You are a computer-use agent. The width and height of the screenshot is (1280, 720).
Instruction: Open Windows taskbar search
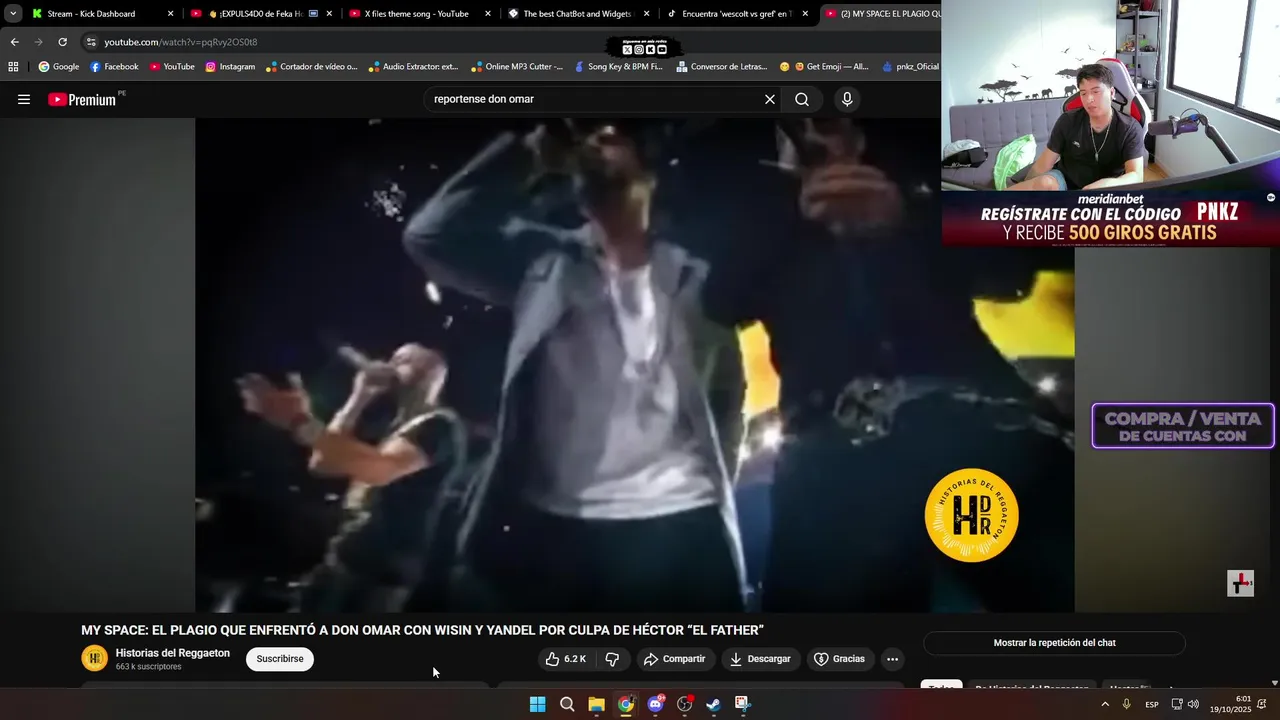pyautogui.click(x=567, y=704)
